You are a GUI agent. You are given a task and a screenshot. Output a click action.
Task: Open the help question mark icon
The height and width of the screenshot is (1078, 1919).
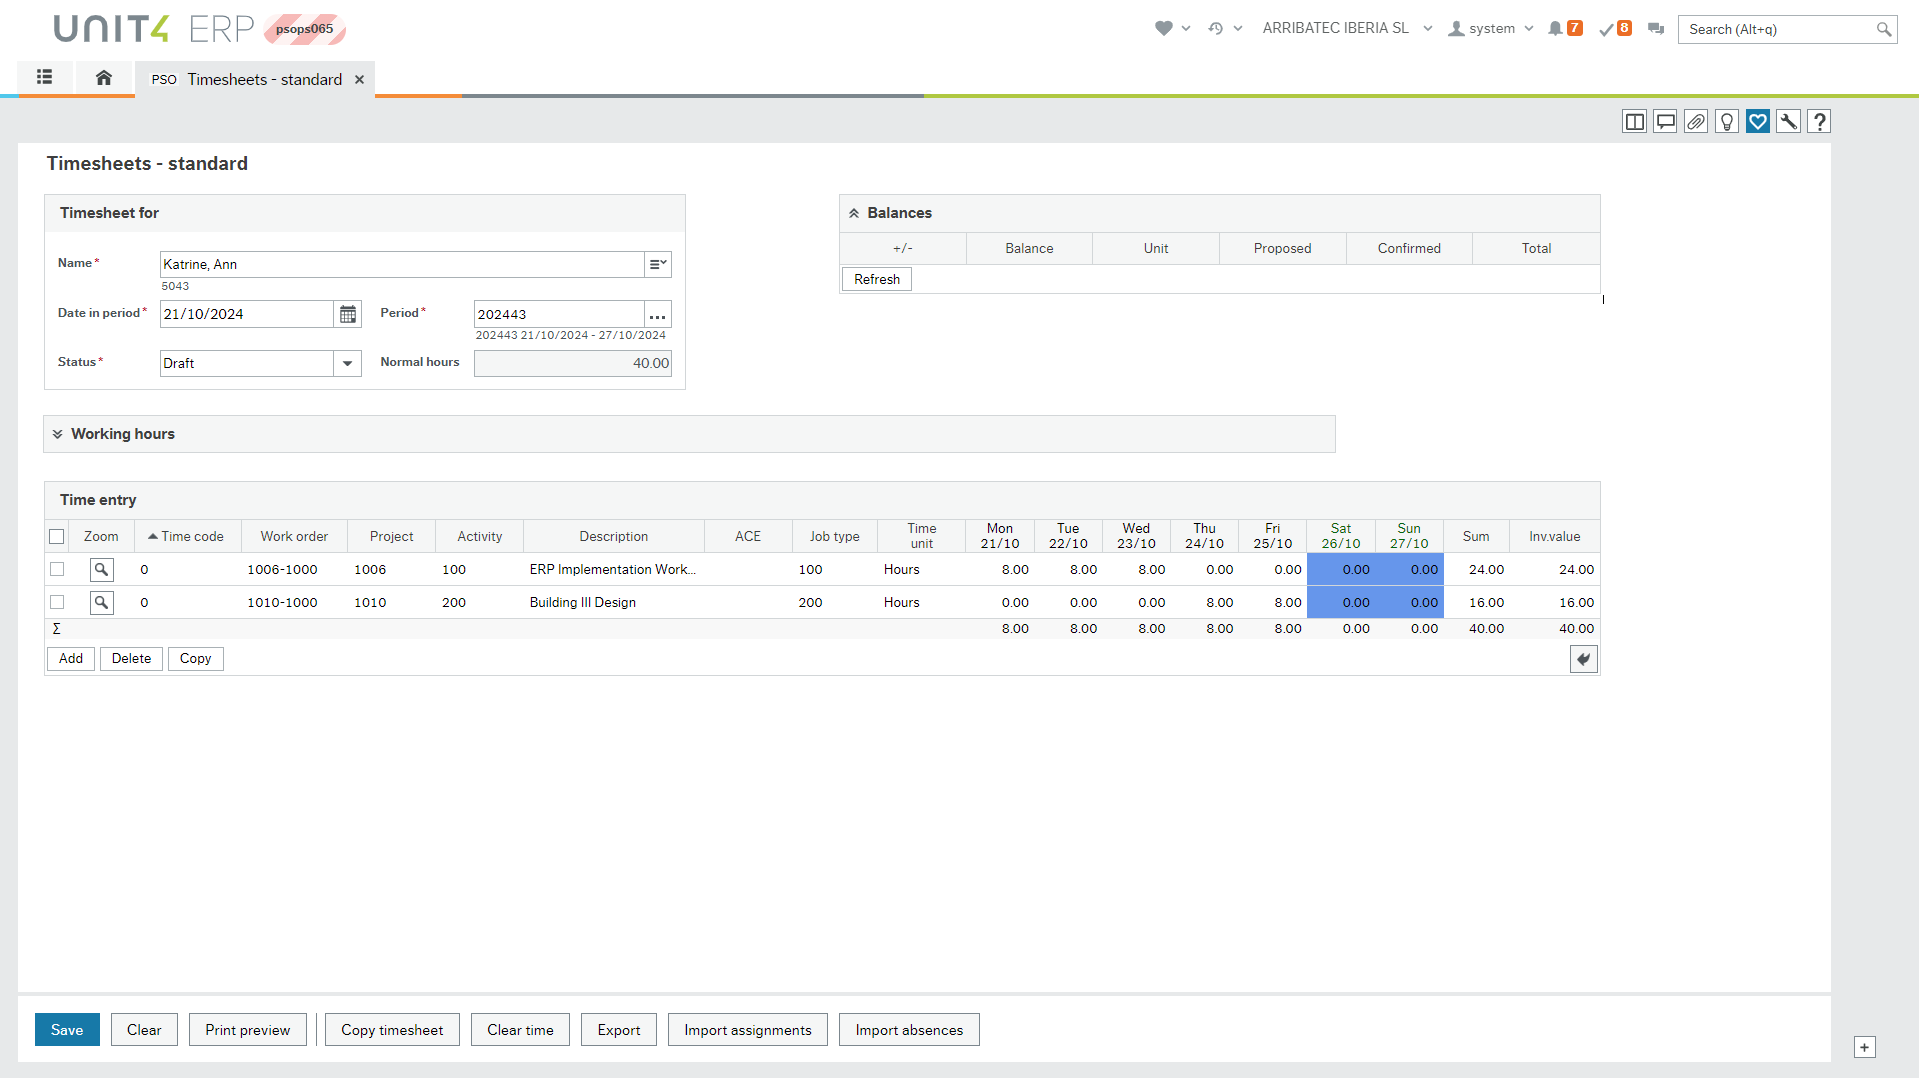1819,122
